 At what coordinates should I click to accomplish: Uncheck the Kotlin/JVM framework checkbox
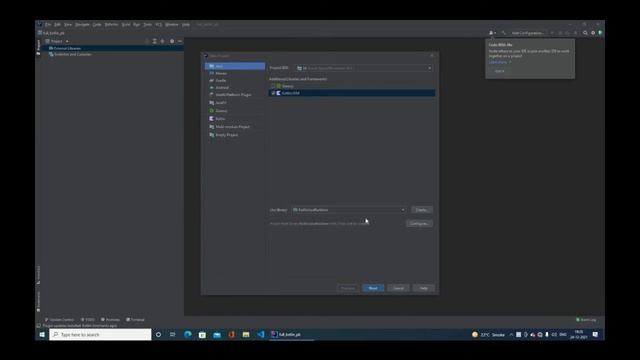click(273, 93)
